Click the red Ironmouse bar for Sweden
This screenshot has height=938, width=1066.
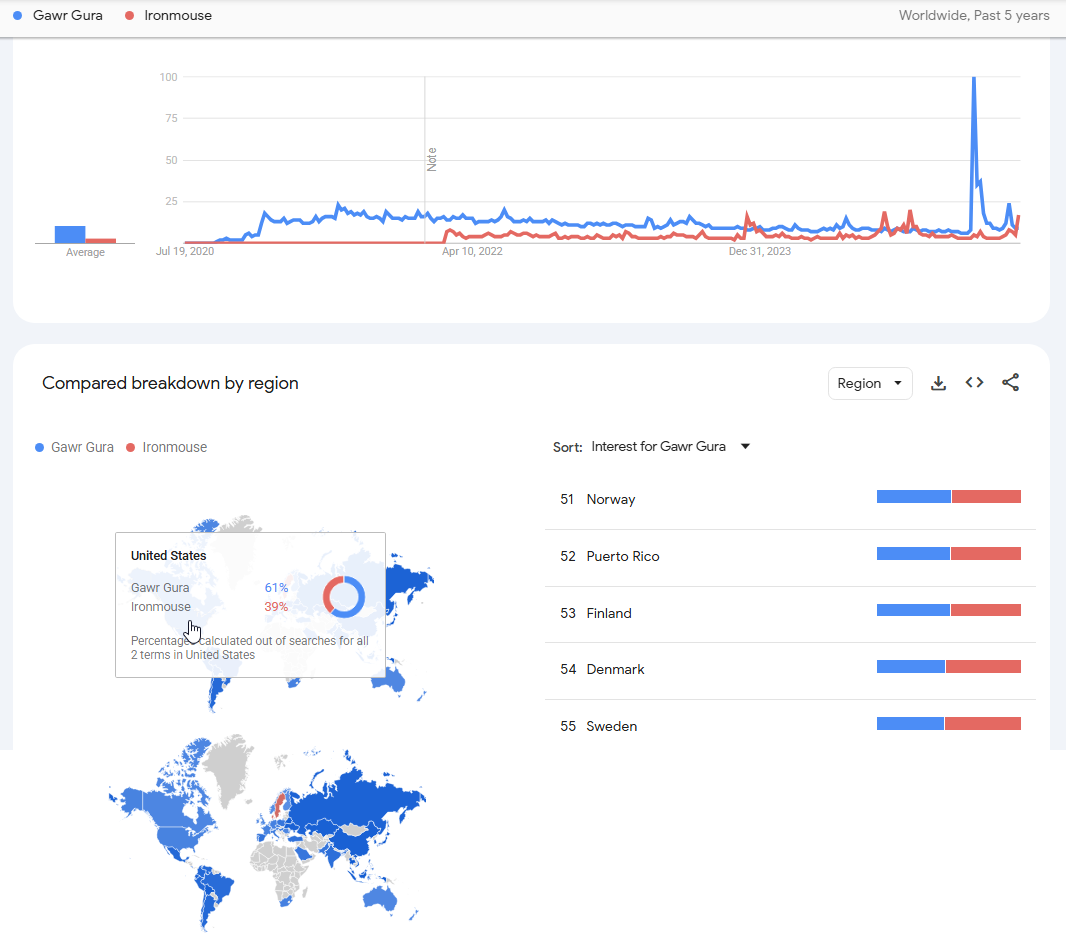983,724
